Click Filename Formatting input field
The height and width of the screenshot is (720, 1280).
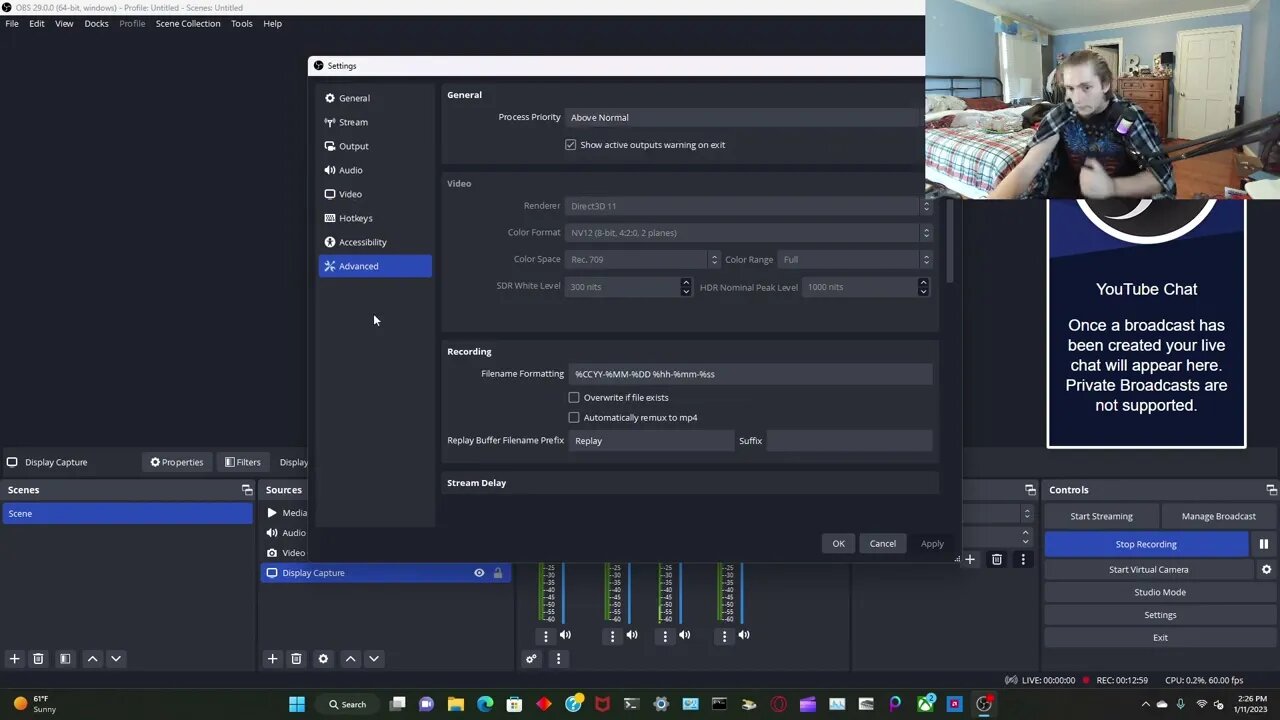(750, 374)
